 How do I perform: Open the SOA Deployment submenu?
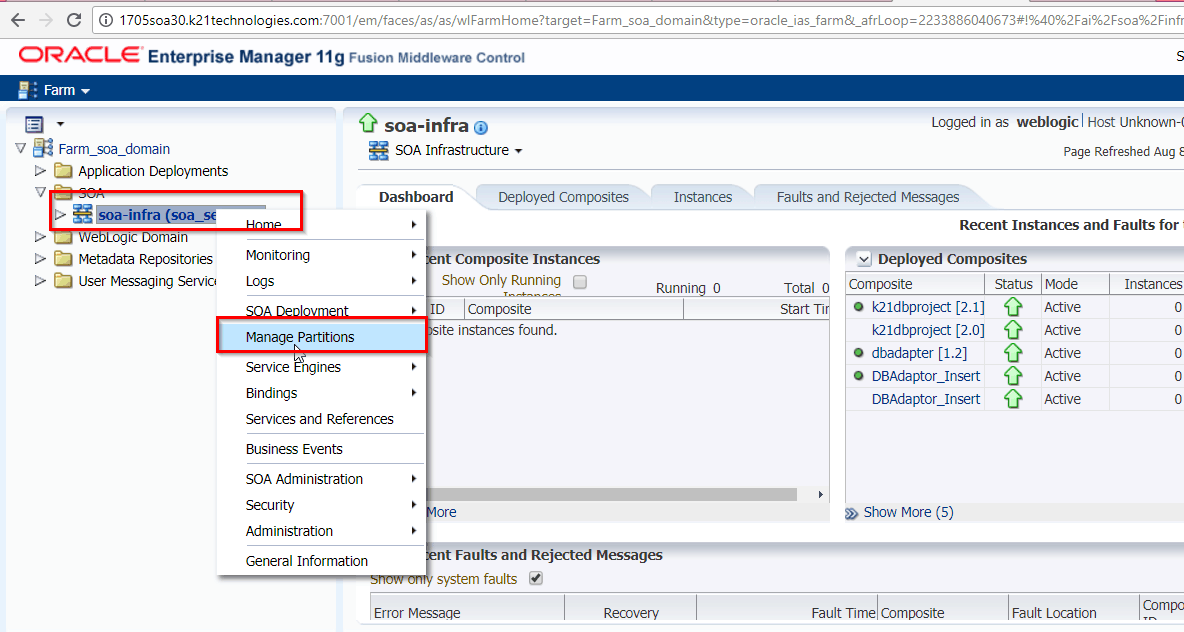[322, 310]
